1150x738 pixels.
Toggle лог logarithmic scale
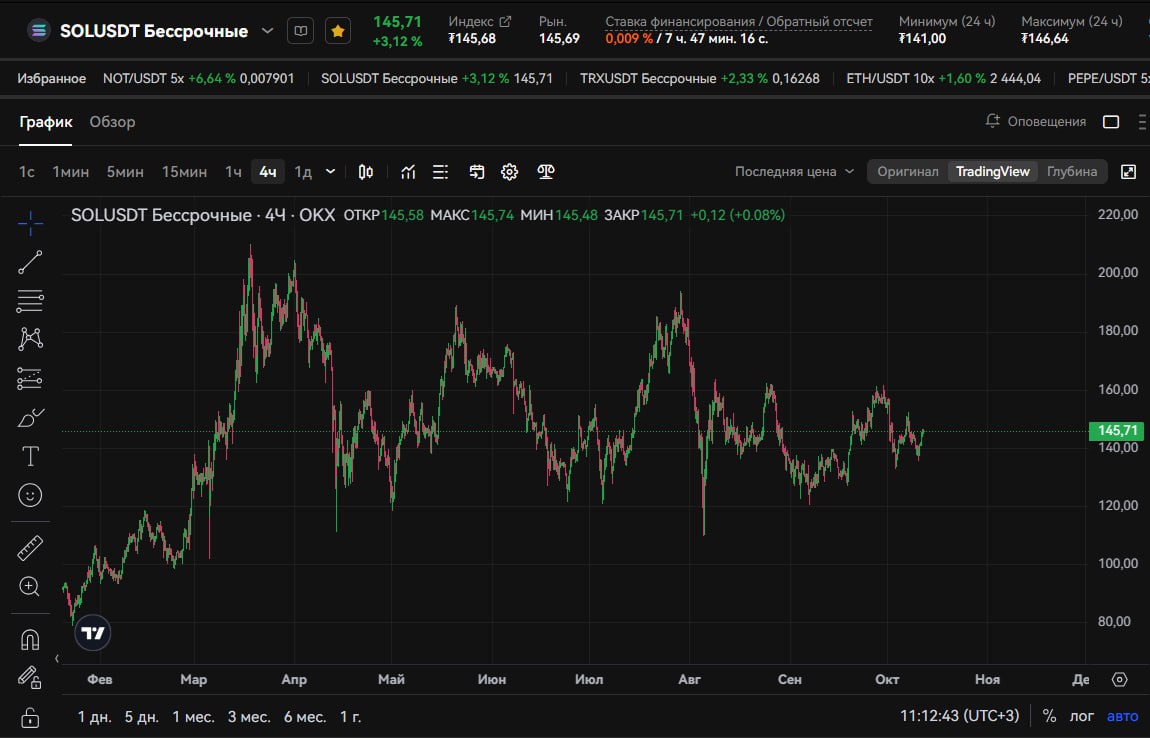(x=1082, y=716)
